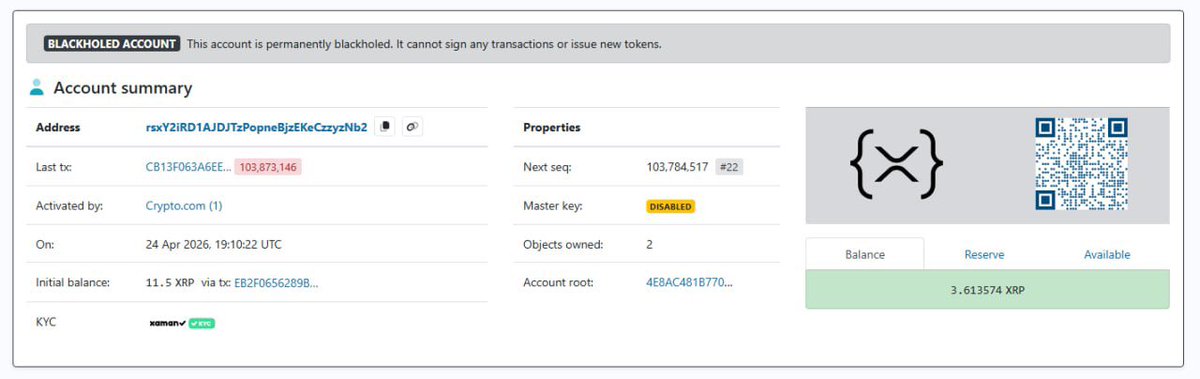Copy the account address to clipboard

[386, 127]
